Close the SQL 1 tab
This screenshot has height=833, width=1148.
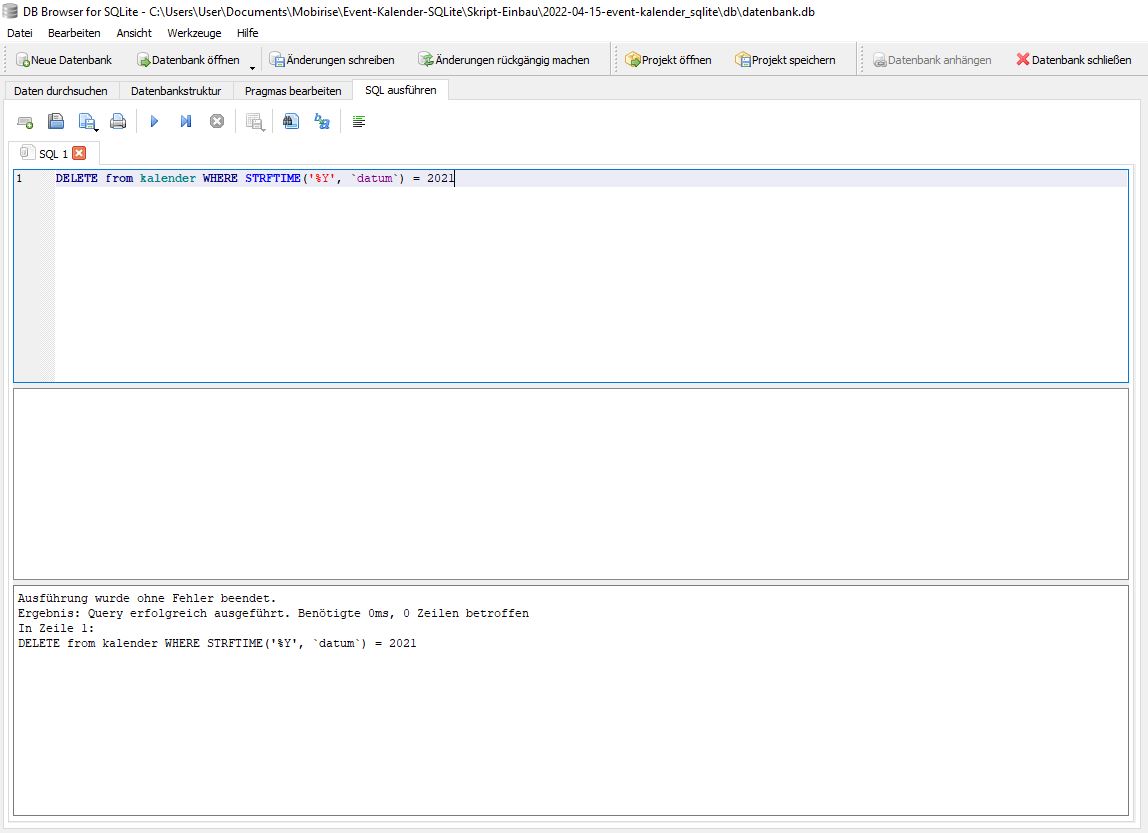pos(79,153)
